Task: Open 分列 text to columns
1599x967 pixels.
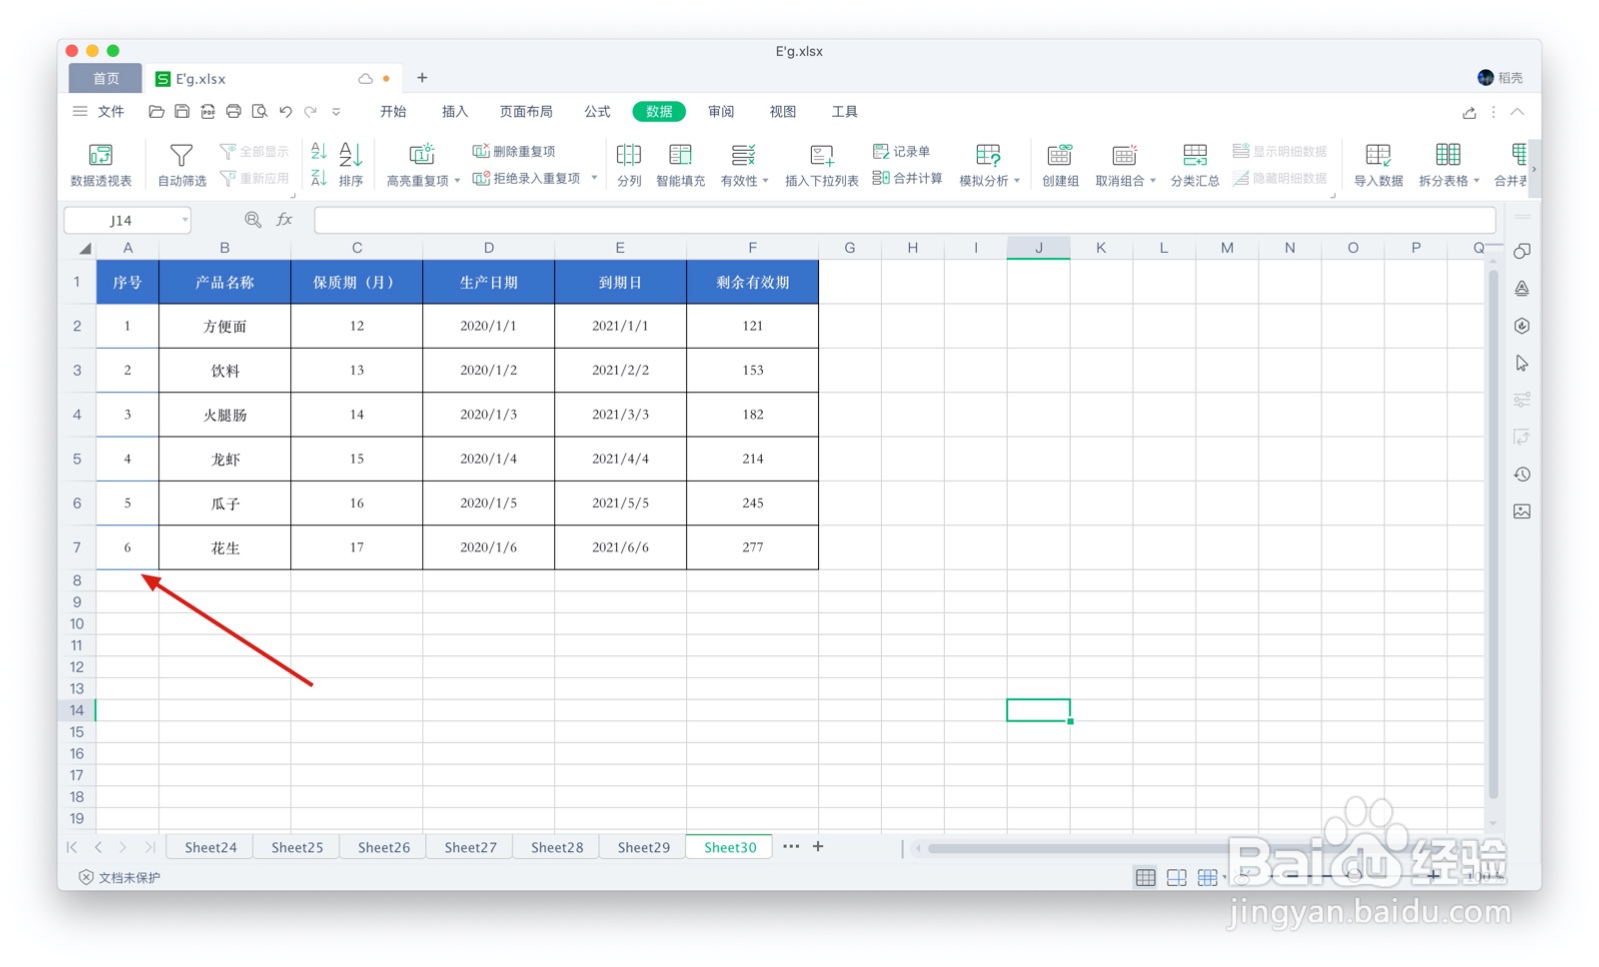Action: pyautogui.click(x=629, y=165)
